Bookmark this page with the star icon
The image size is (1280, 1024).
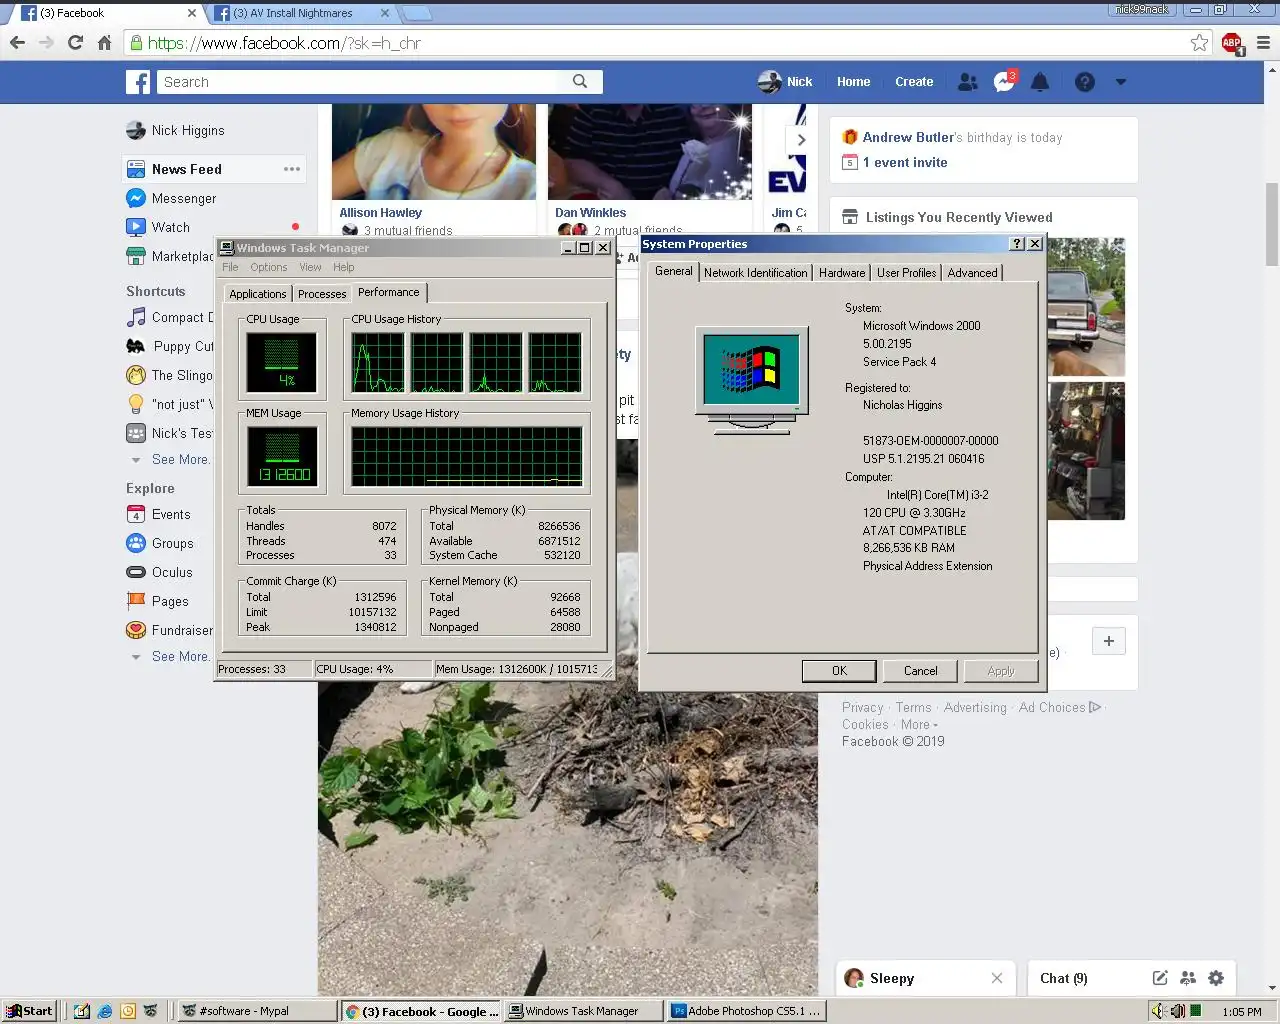pyautogui.click(x=1199, y=43)
